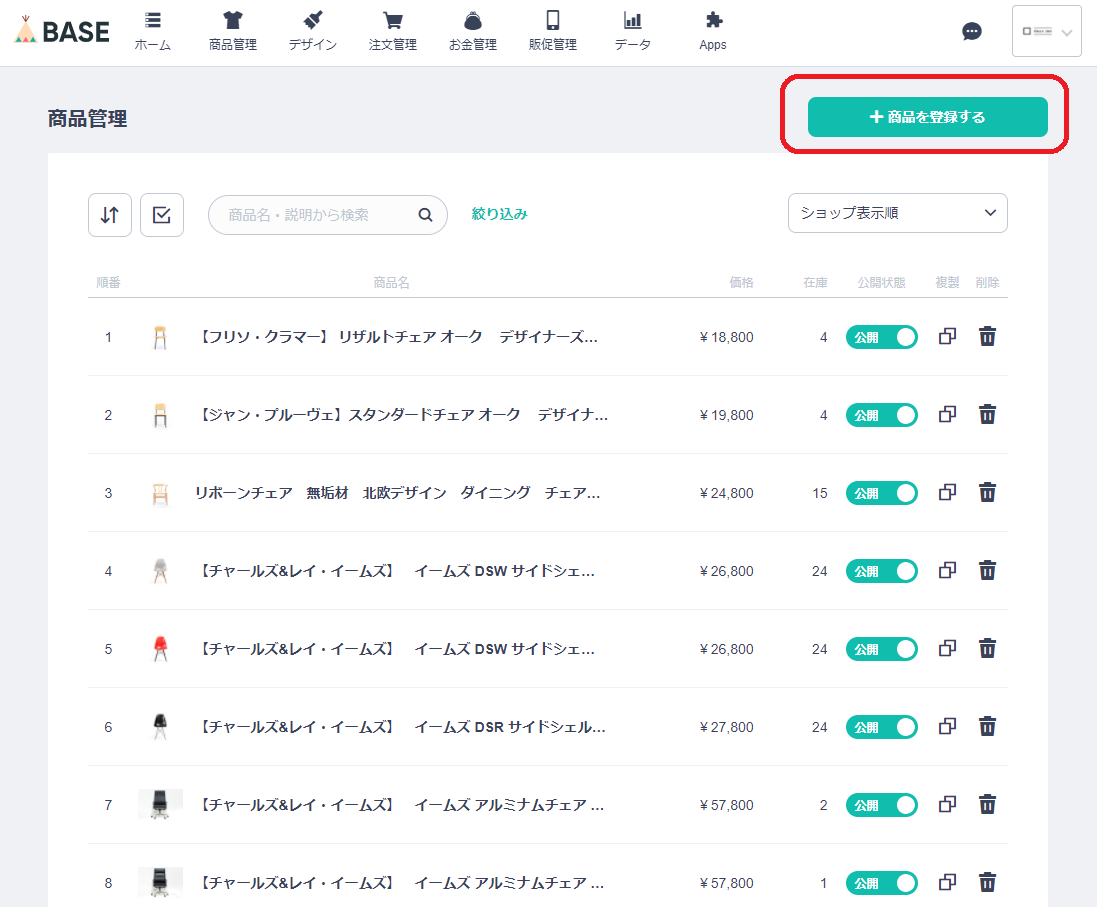Click inside the product search field

pyautogui.click(x=320, y=214)
